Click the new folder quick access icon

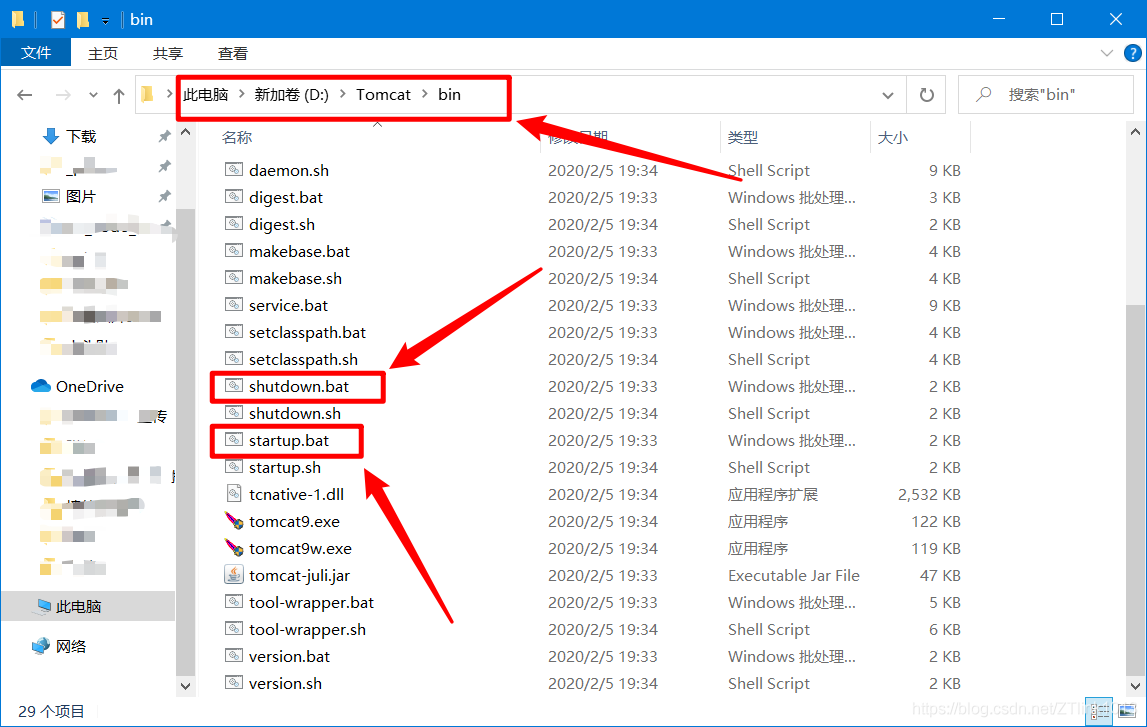(83, 20)
